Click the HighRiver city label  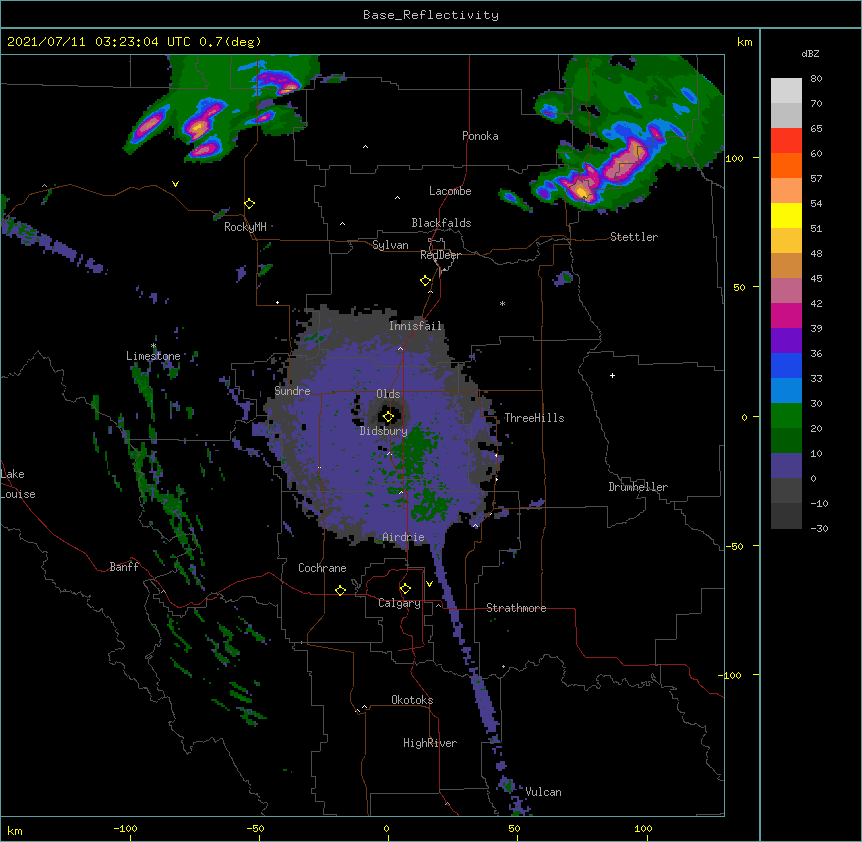[x=430, y=743]
